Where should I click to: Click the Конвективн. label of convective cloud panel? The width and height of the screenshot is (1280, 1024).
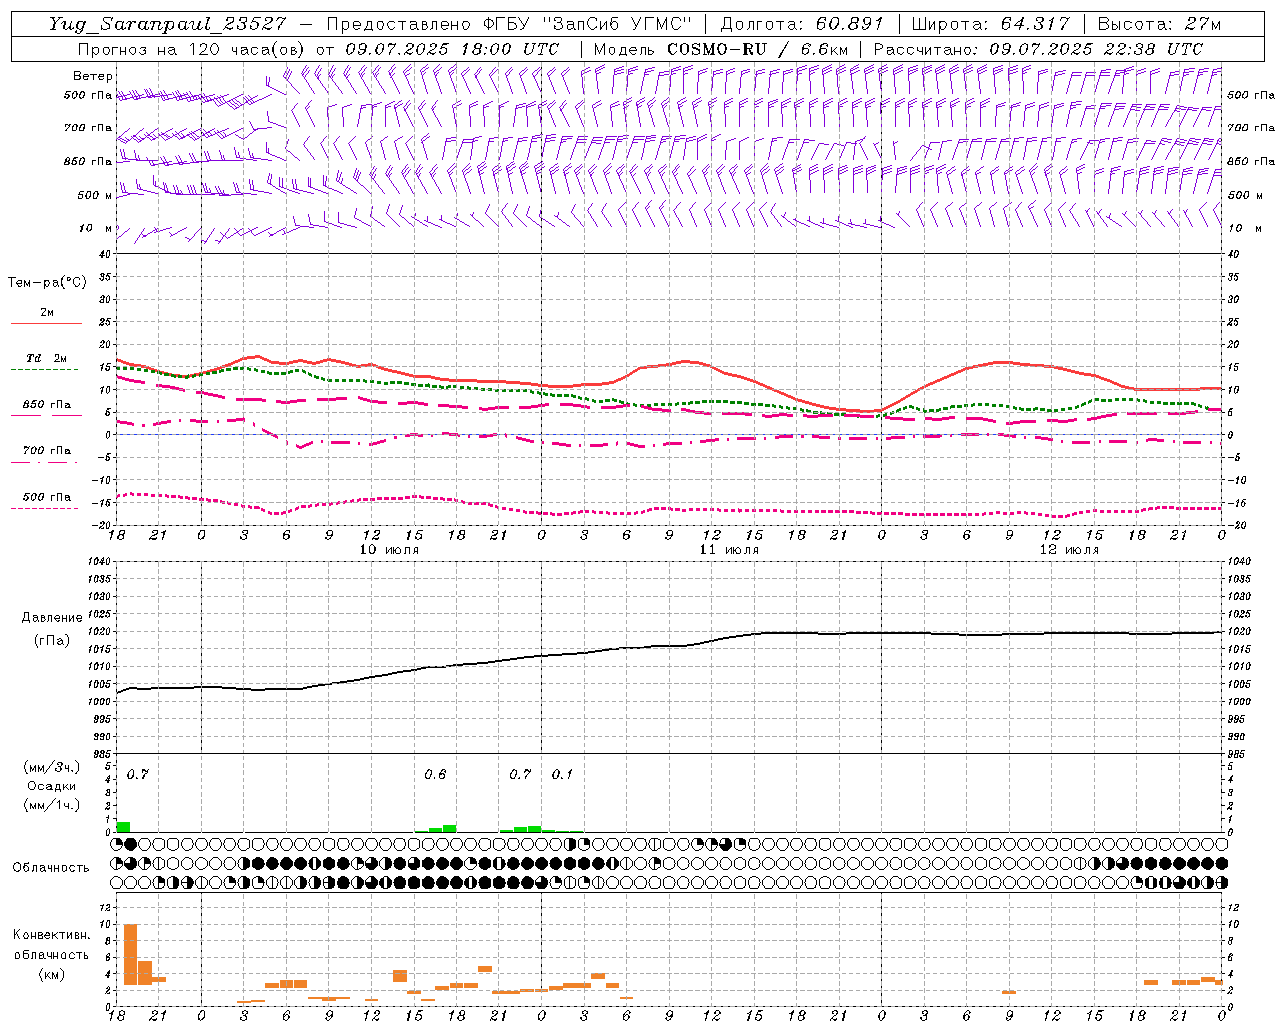pos(52,935)
